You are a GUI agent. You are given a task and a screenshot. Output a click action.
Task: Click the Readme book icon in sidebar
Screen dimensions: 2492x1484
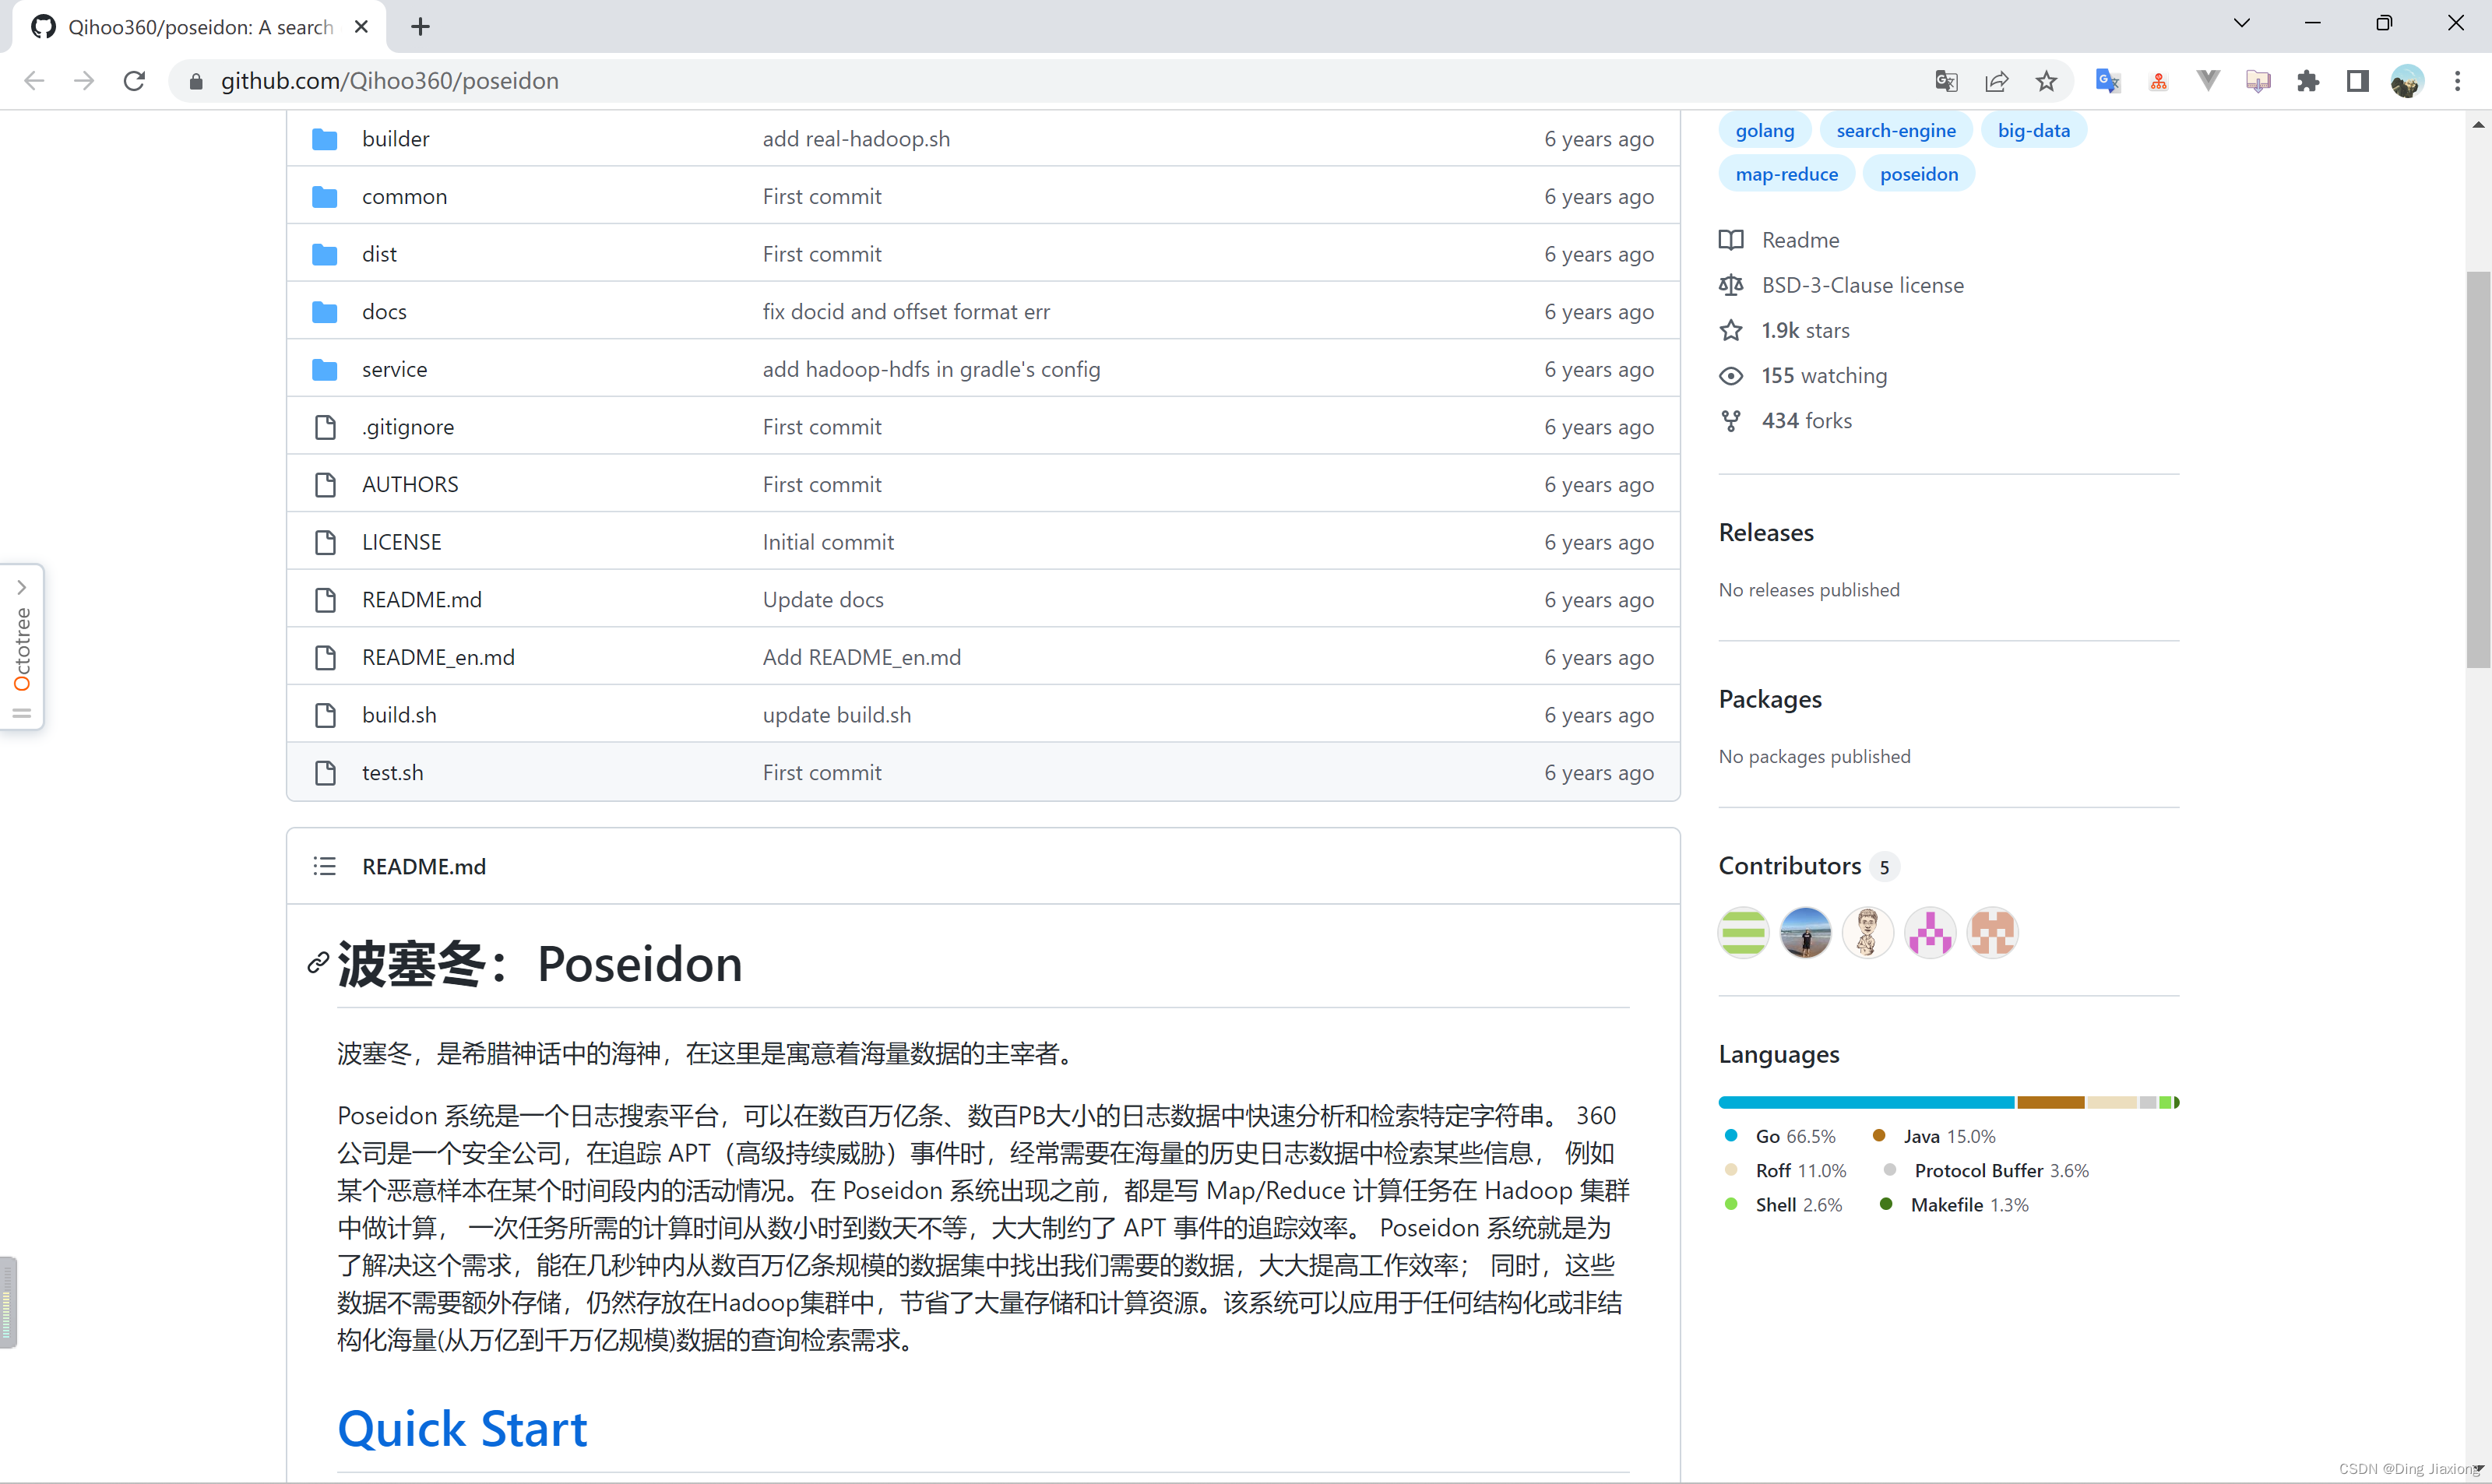click(x=1731, y=240)
